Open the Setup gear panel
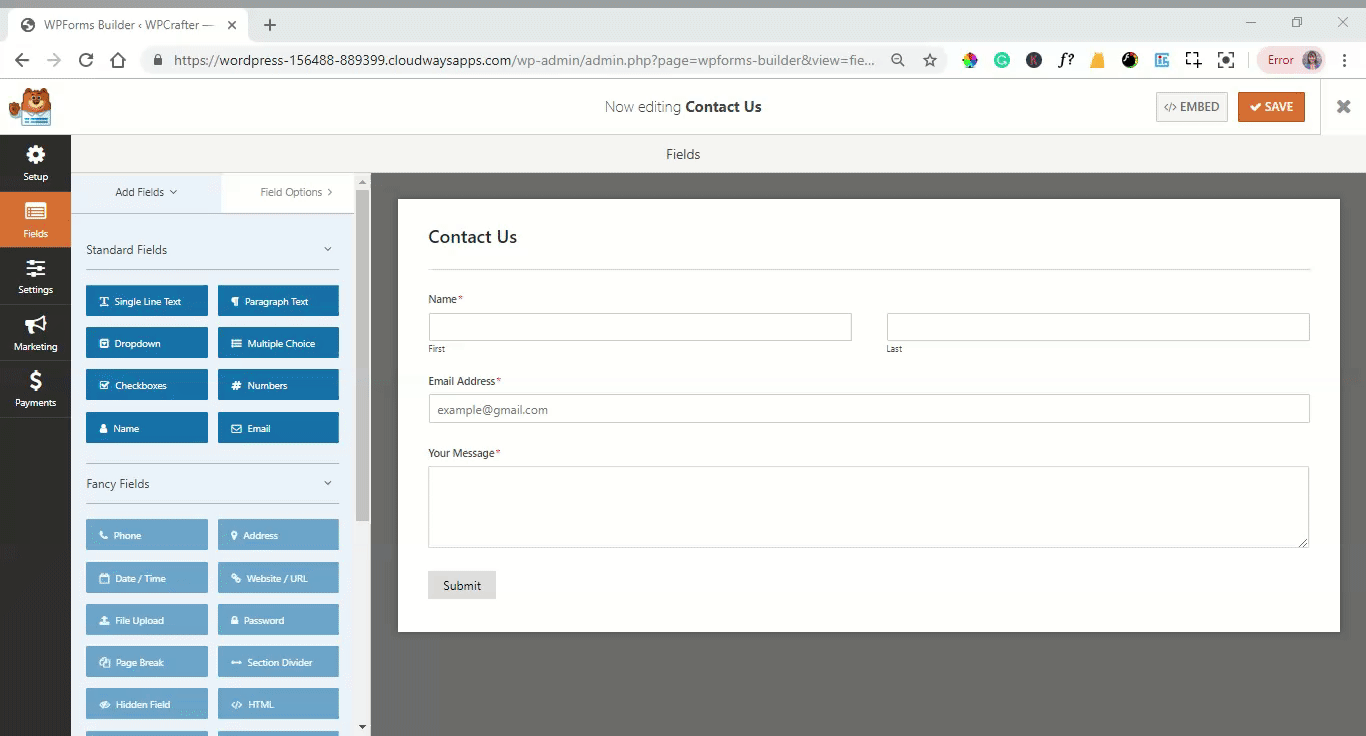Screen dimensions: 1366x736 click(35, 163)
